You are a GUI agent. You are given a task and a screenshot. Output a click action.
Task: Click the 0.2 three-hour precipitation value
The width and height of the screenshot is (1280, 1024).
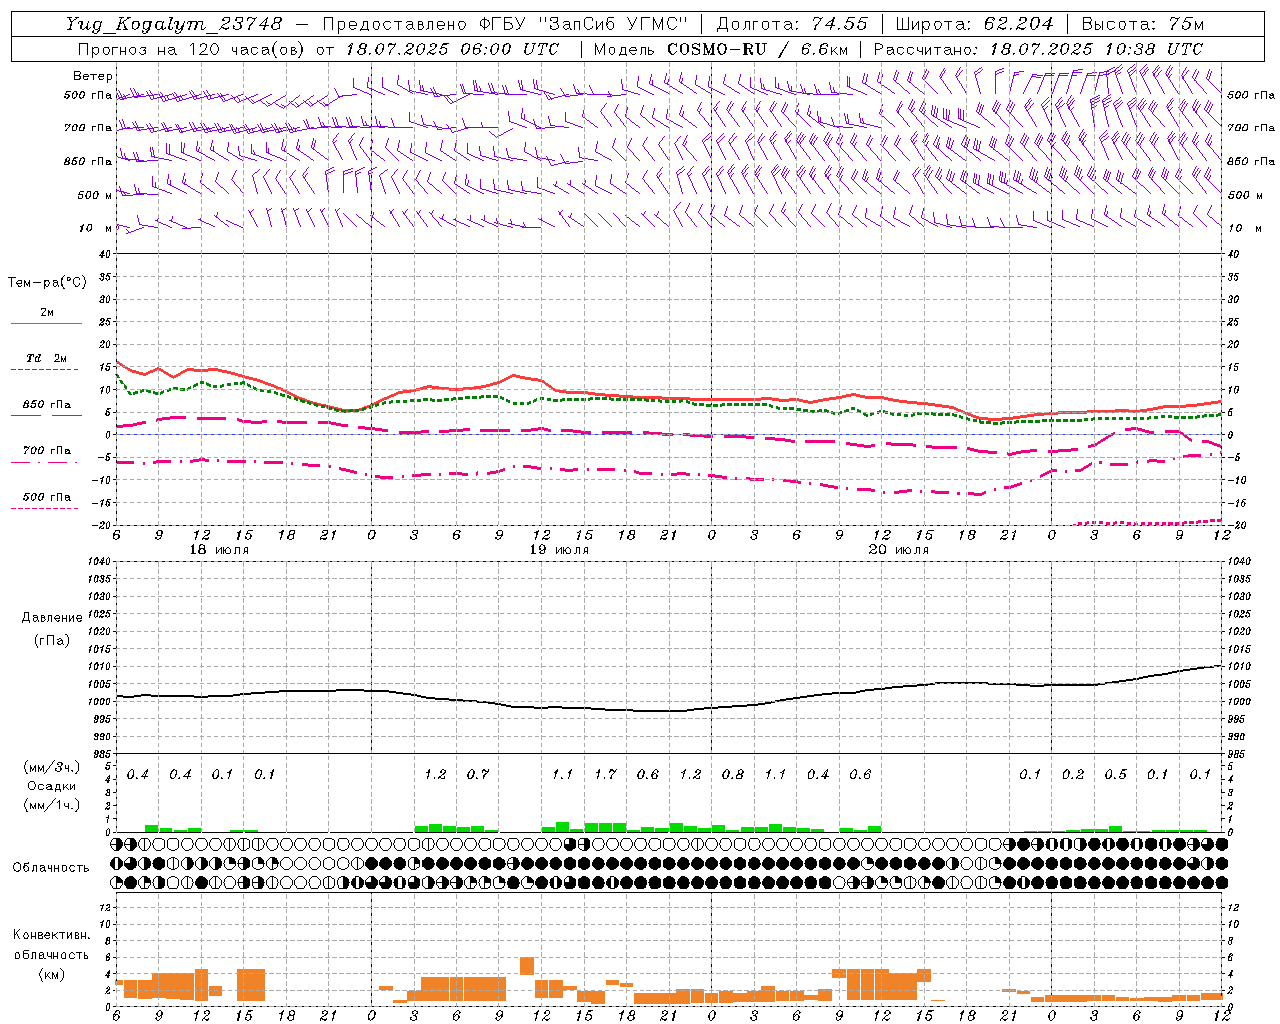pos(1073,775)
